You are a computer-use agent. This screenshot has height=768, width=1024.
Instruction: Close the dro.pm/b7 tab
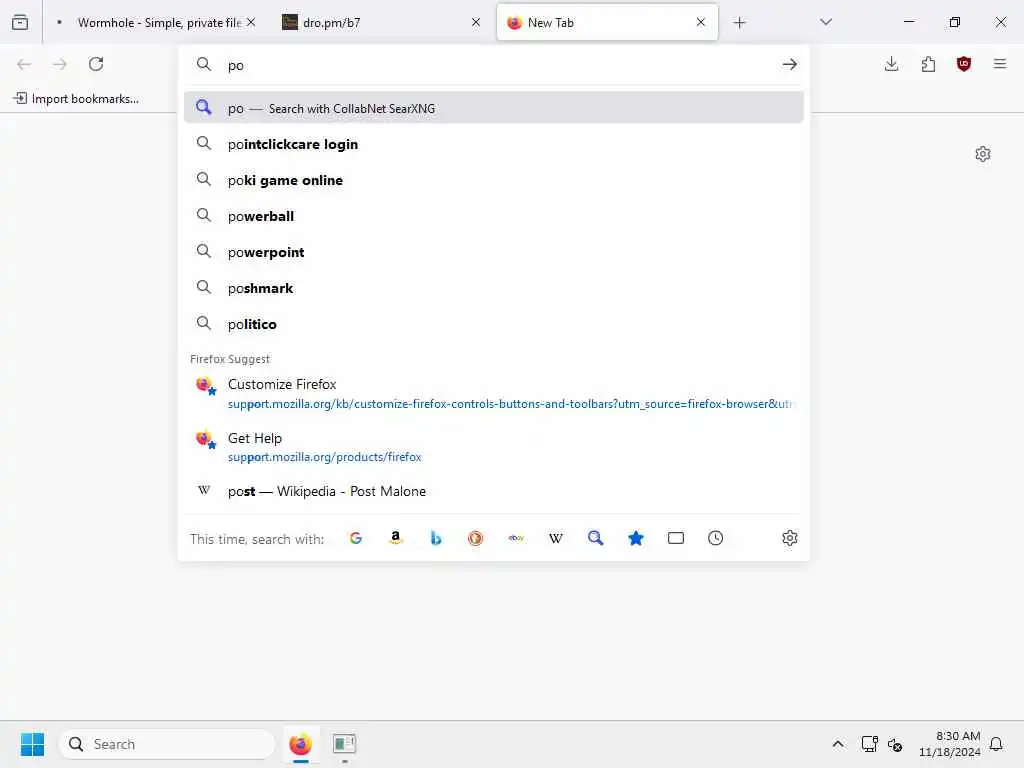click(476, 22)
